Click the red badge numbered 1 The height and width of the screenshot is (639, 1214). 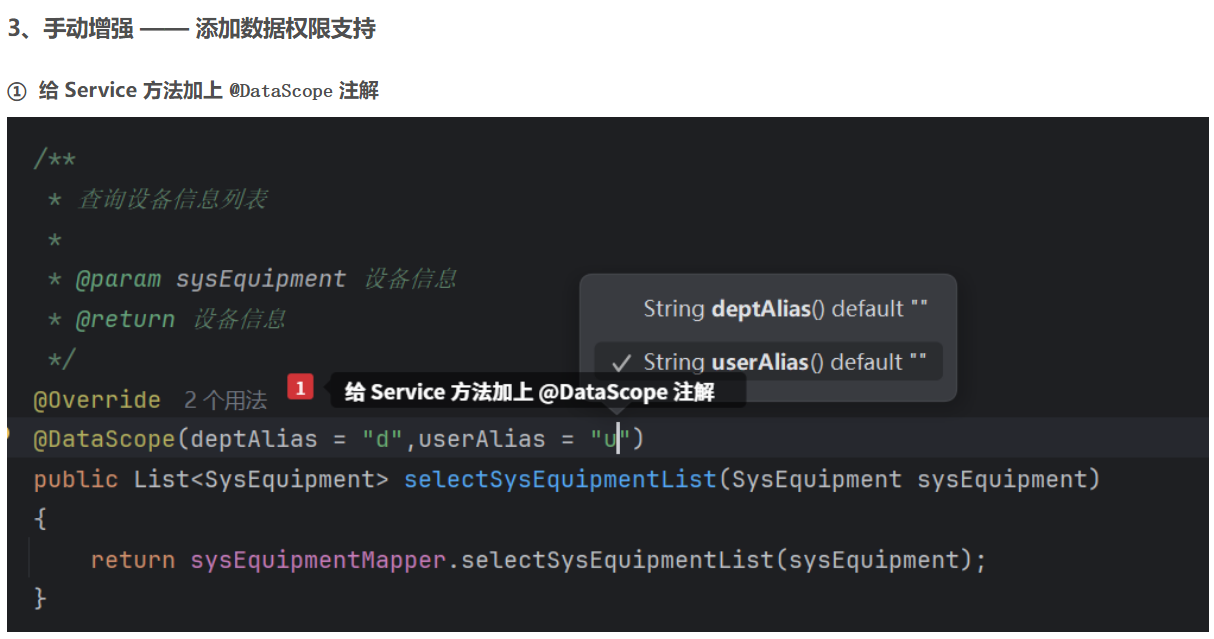click(301, 387)
